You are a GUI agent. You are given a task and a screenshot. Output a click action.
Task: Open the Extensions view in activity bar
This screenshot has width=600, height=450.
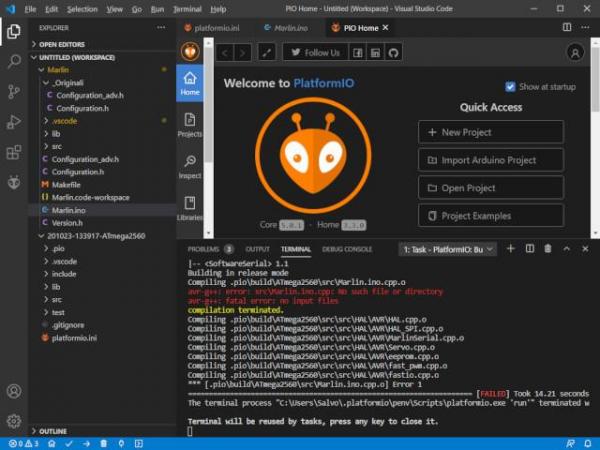pos(14,153)
